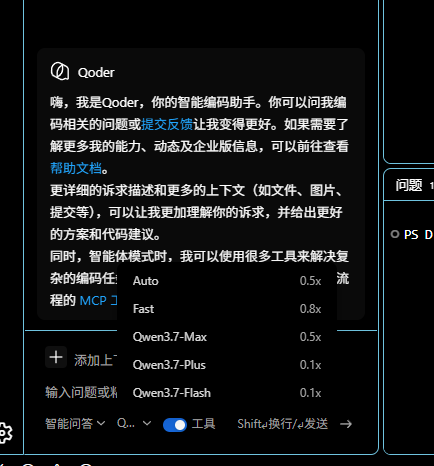Click the Shift换行/发送 hint text

[282, 424]
